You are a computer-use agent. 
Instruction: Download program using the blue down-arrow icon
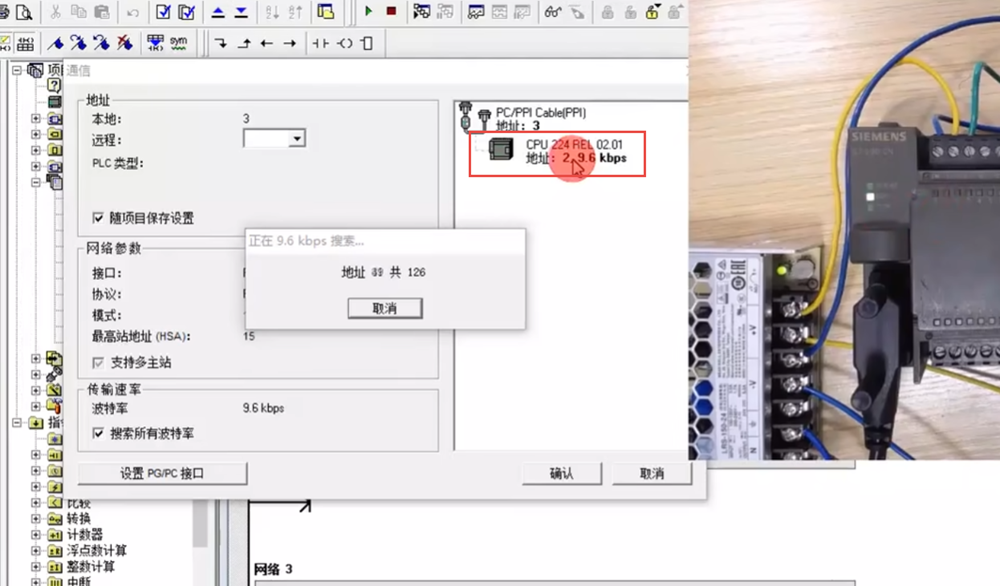241,12
